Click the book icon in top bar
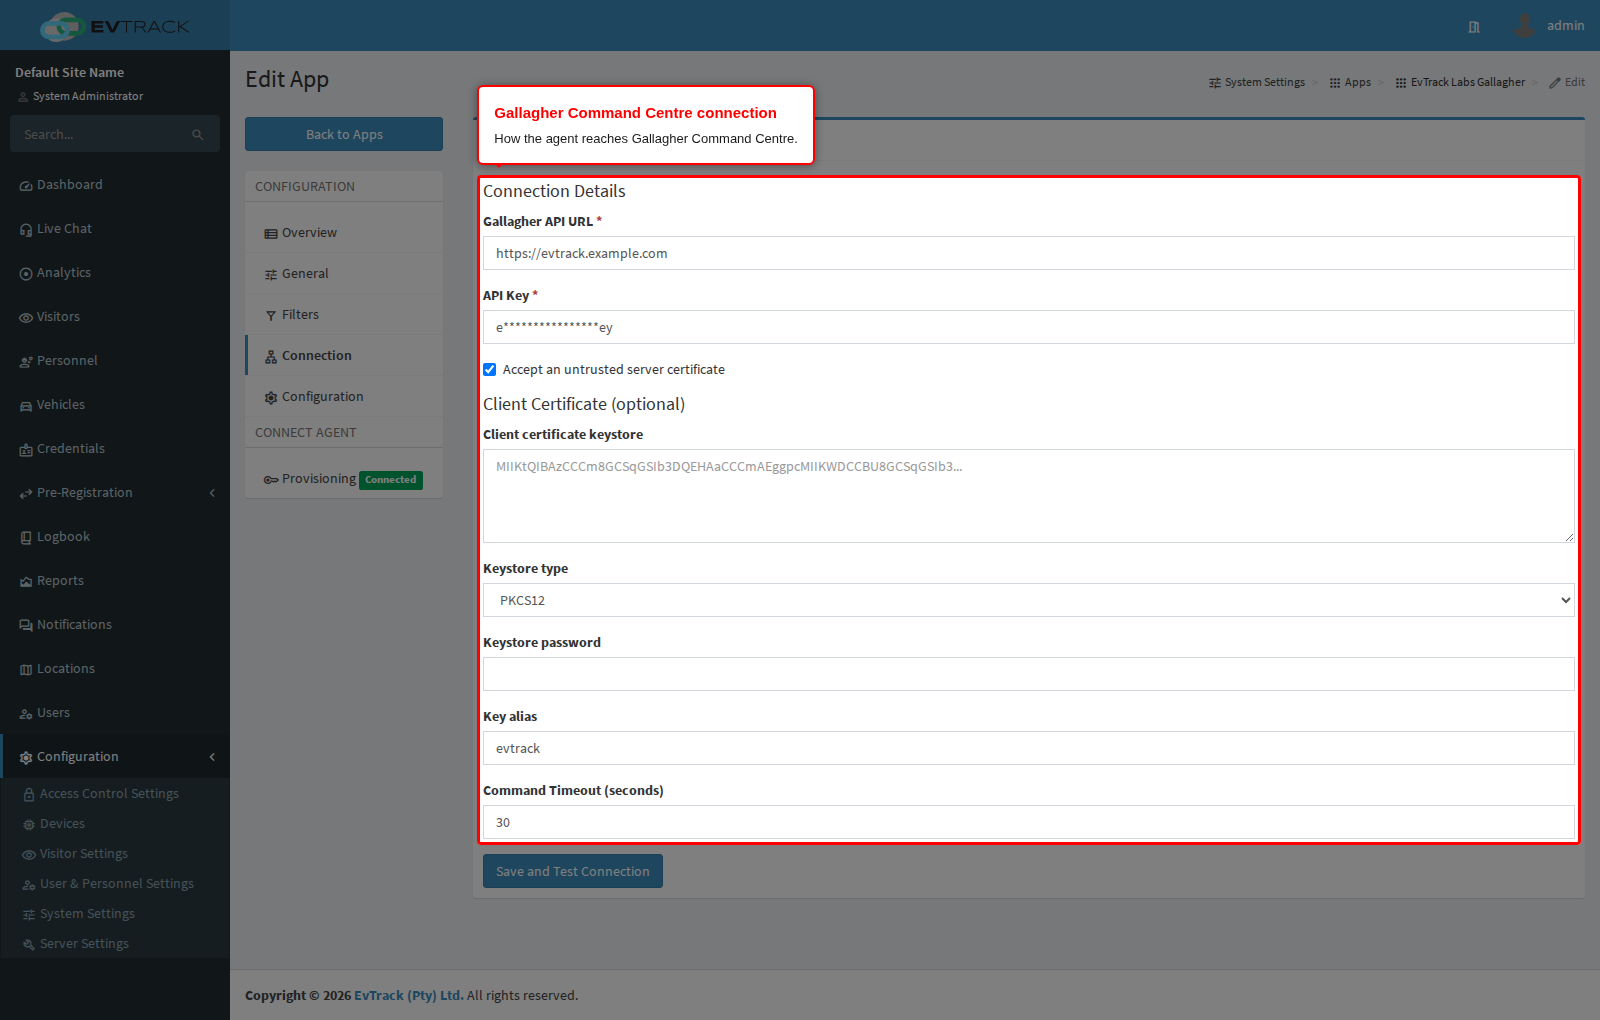 1474,27
